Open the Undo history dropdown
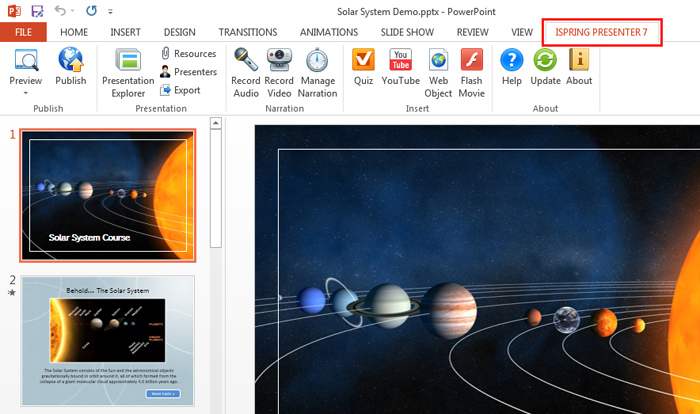 click(73, 11)
